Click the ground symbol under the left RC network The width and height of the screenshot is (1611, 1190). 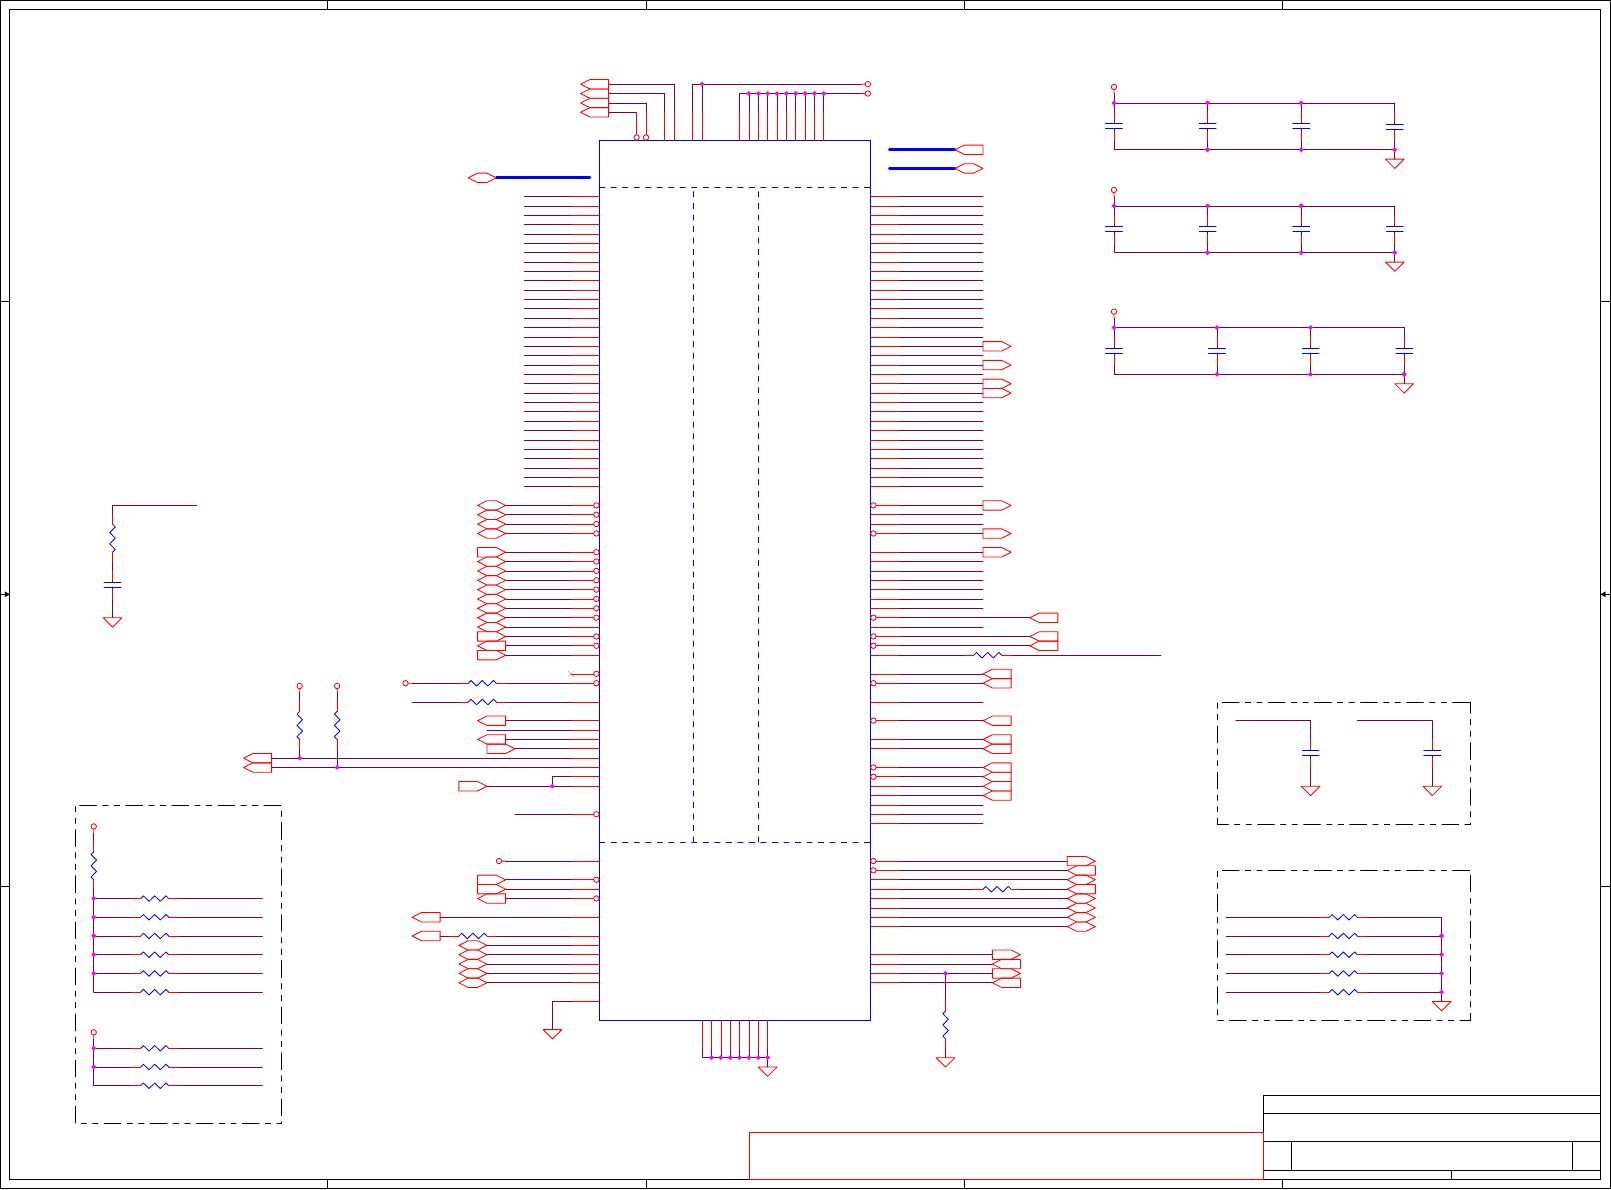pos(113,622)
